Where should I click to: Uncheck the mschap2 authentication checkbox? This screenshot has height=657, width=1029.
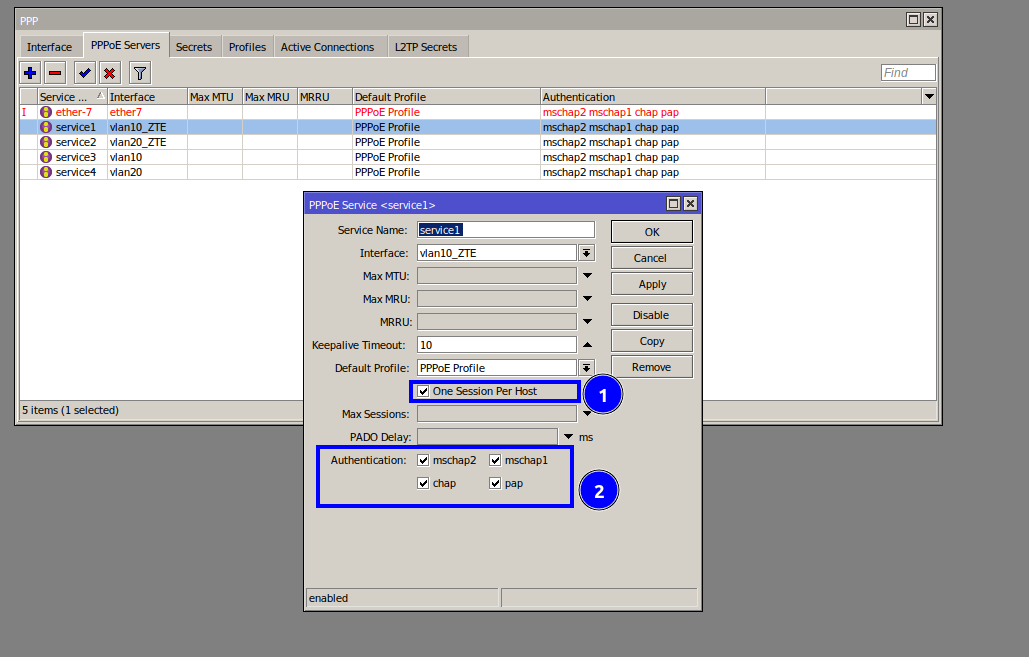[424, 461]
